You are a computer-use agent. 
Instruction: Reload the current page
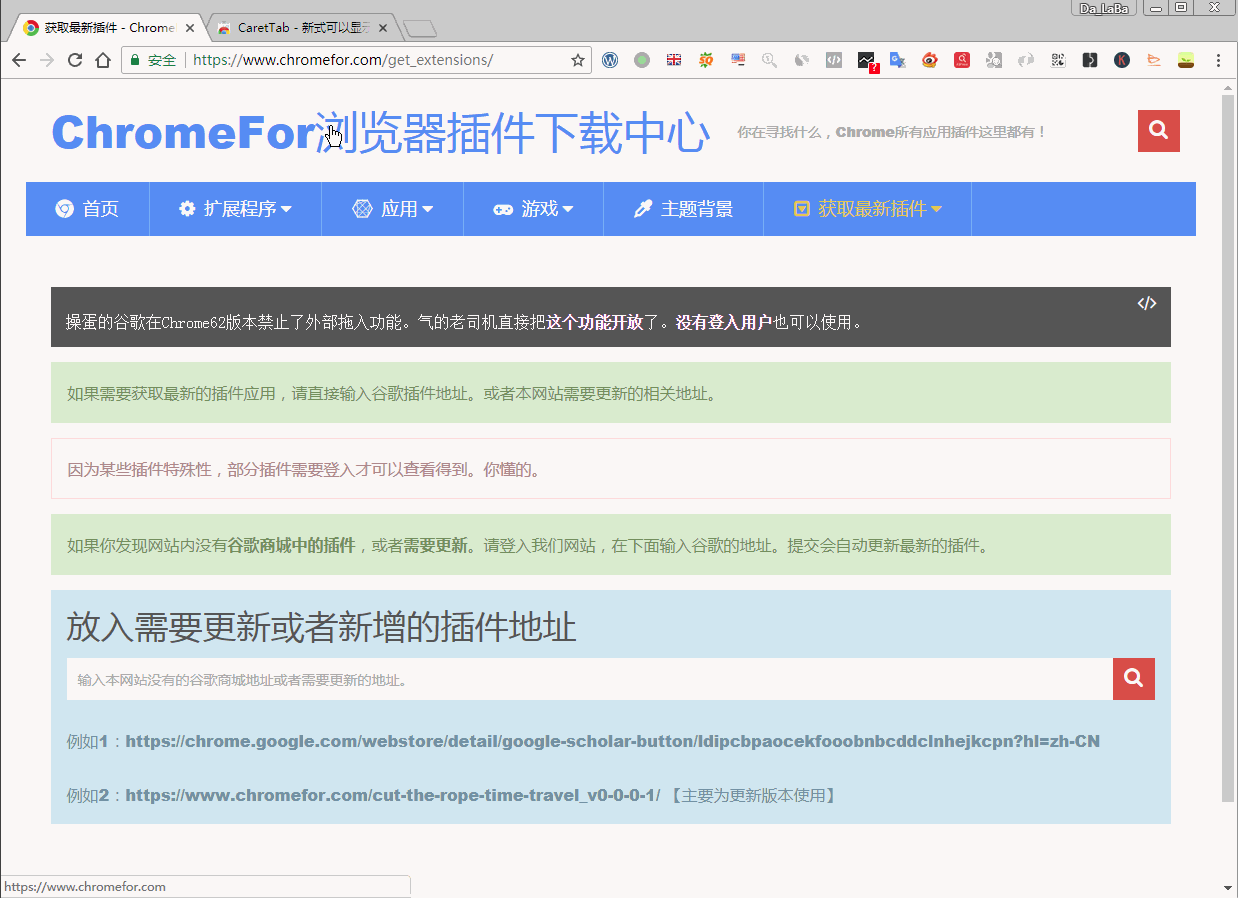pos(74,60)
